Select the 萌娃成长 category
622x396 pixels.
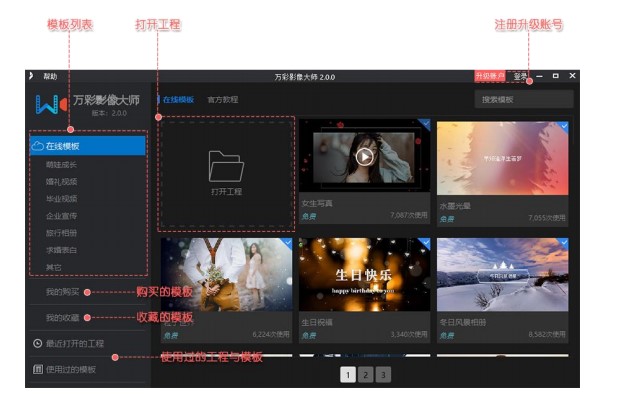coord(61,164)
